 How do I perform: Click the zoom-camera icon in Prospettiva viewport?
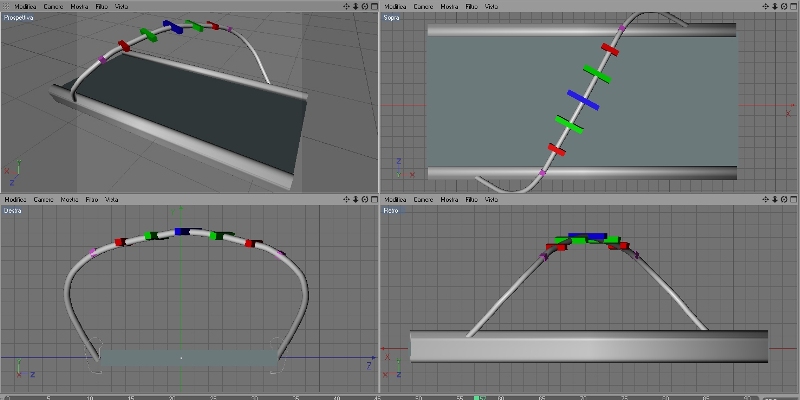click(x=356, y=6)
